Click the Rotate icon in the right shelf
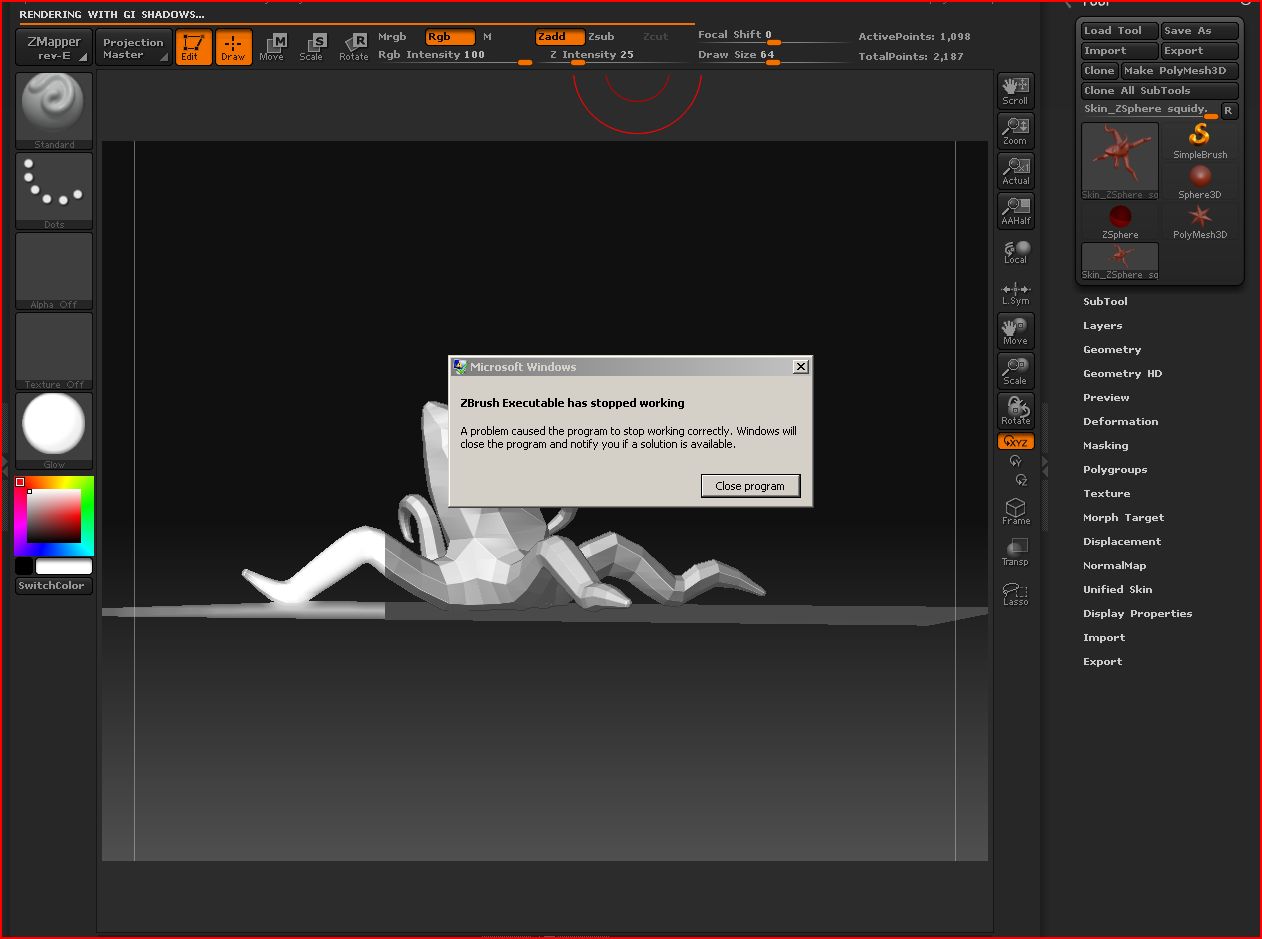 pyautogui.click(x=1016, y=411)
